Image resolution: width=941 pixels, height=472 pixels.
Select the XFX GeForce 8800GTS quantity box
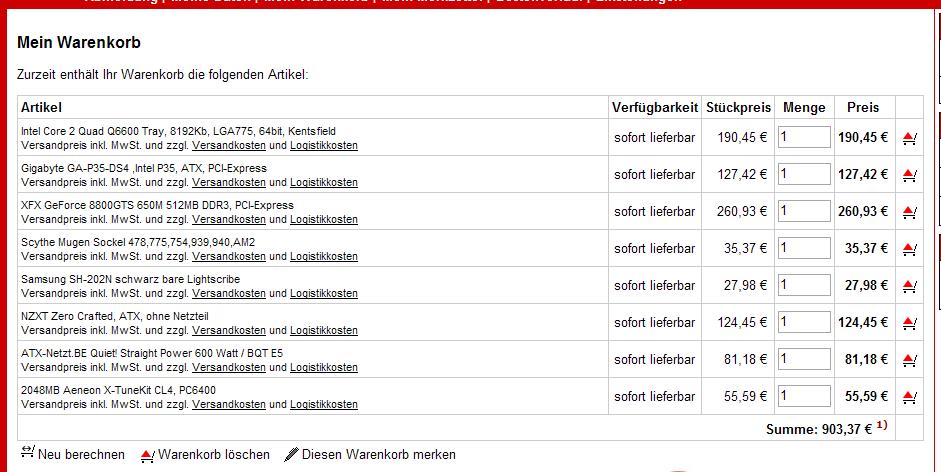pyautogui.click(x=804, y=211)
